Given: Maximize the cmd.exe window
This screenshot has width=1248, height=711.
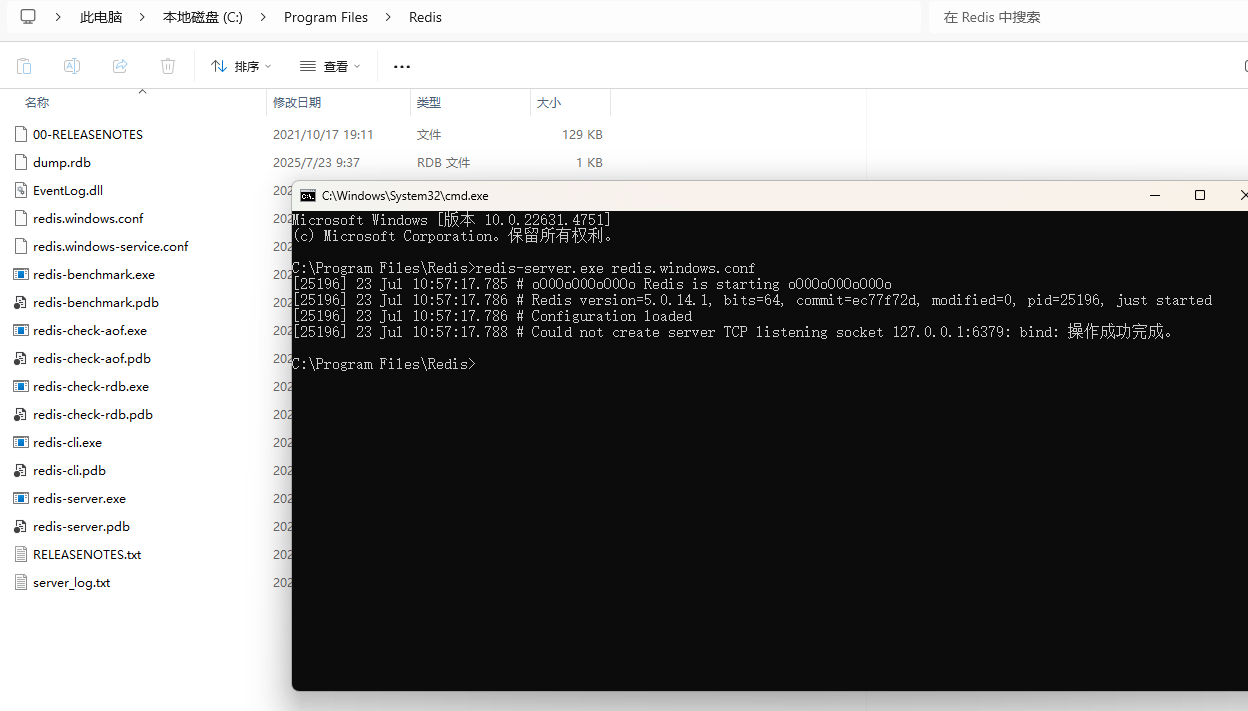Looking at the screenshot, I should 1200,196.
